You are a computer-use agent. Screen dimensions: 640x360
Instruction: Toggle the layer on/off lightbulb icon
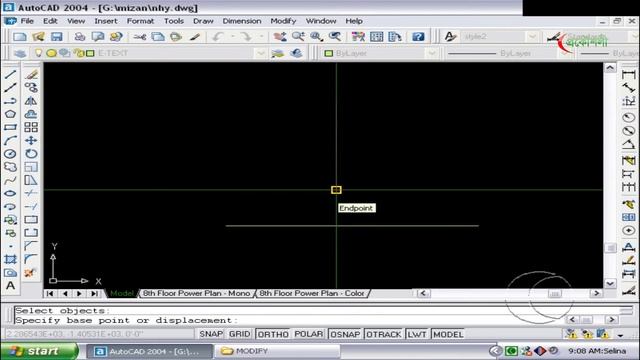(38, 53)
